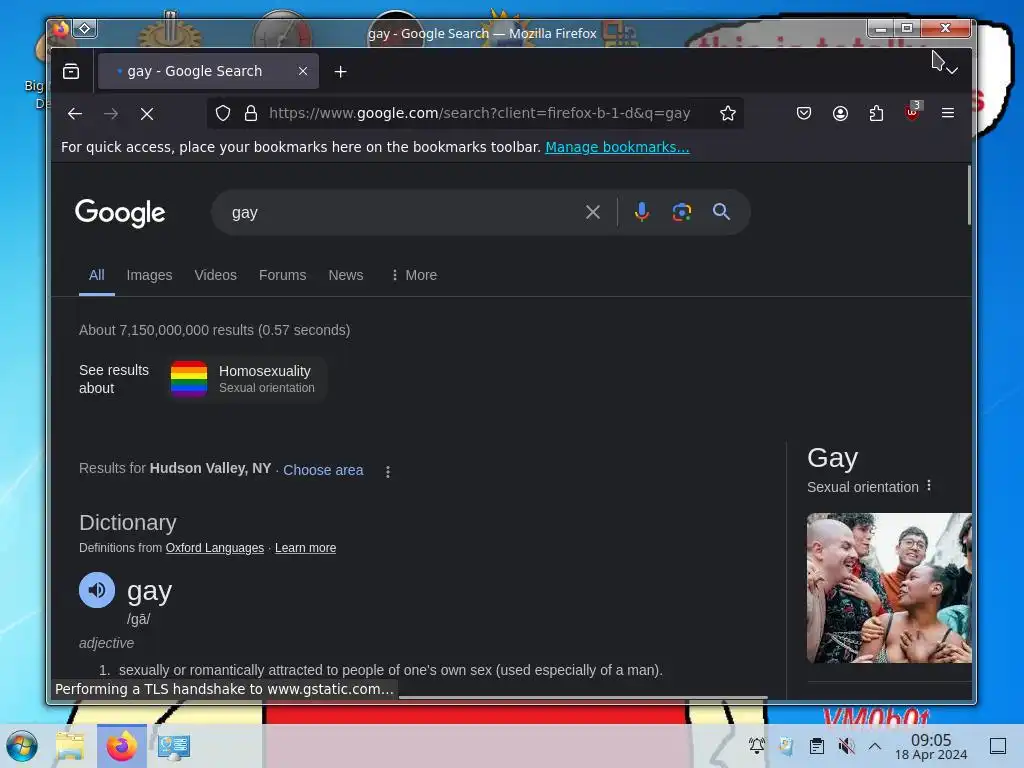Open the Homosexuality sexual orientation card
Image resolution: width=1024 pixels, height=768 pixels.
pyautogui.click(x=246, y=379)
